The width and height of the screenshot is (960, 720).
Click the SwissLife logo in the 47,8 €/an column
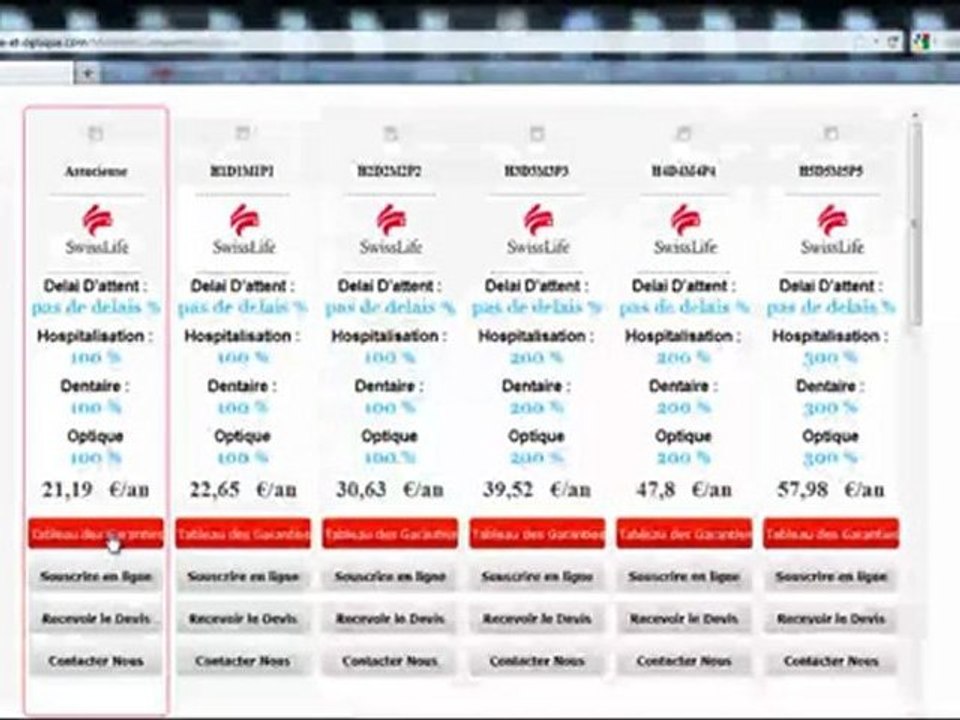tap(684, 230)
